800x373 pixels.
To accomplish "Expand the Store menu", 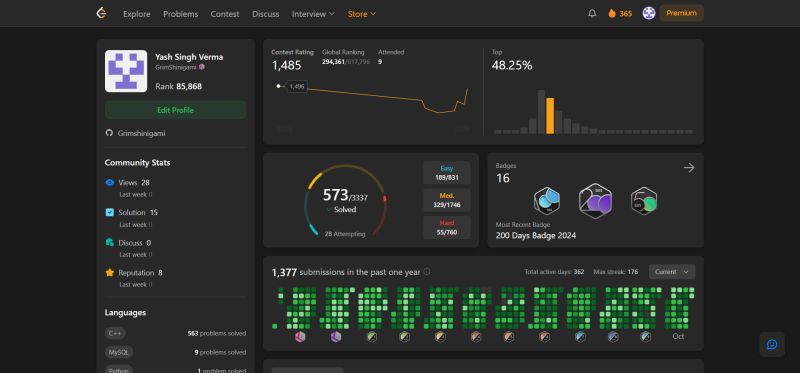I will point(362,14).
